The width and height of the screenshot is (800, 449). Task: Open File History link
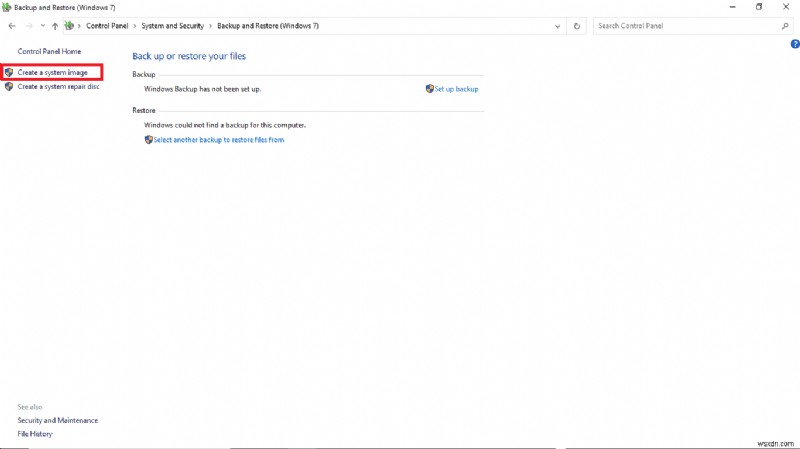[35, 434]
